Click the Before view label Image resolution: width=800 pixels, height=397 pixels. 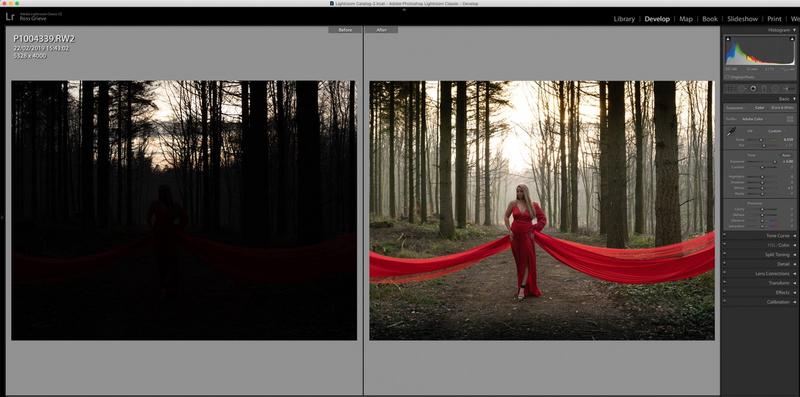tap(345, 30)
